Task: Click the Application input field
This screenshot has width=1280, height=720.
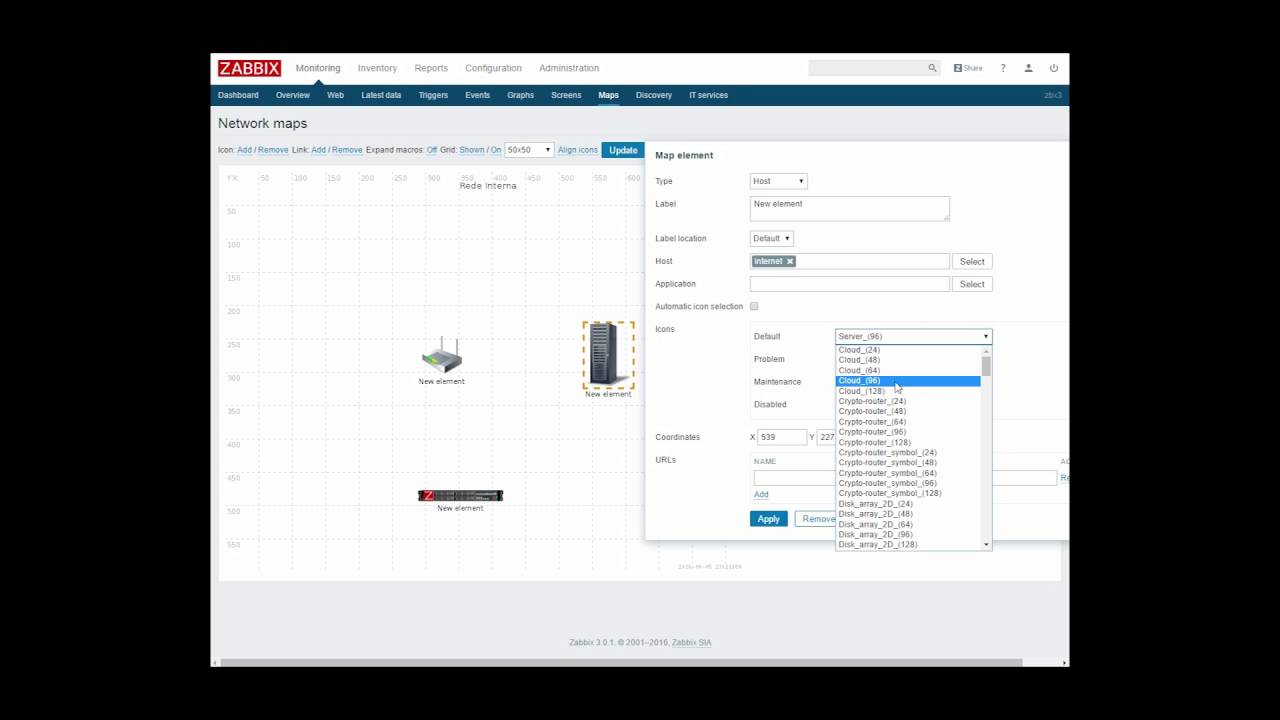Action: 850,284
